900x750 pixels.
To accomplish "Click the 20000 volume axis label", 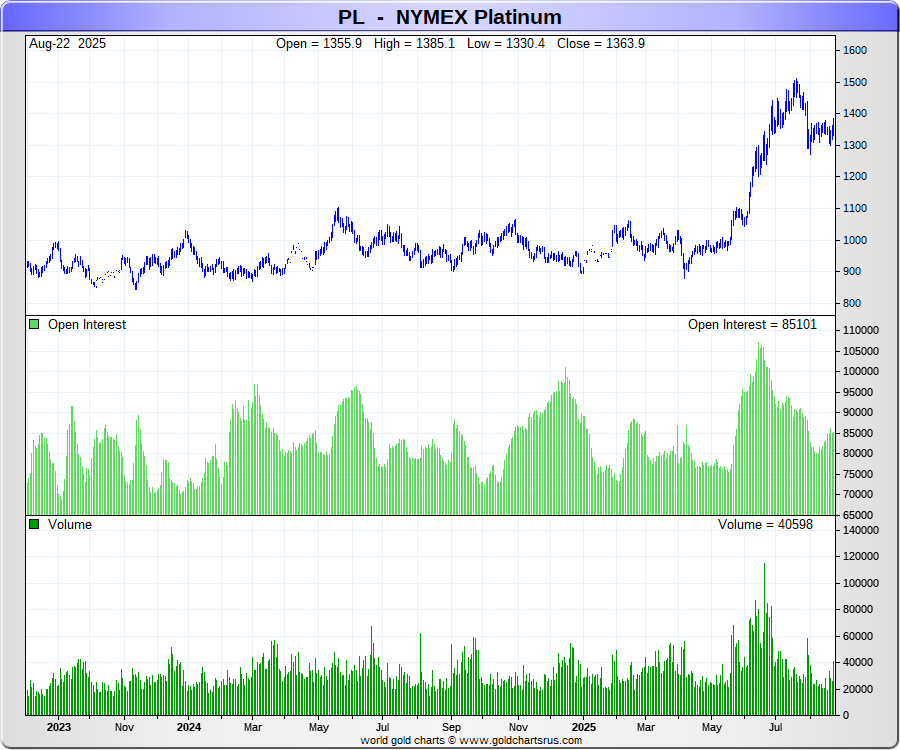I will 858,689.
